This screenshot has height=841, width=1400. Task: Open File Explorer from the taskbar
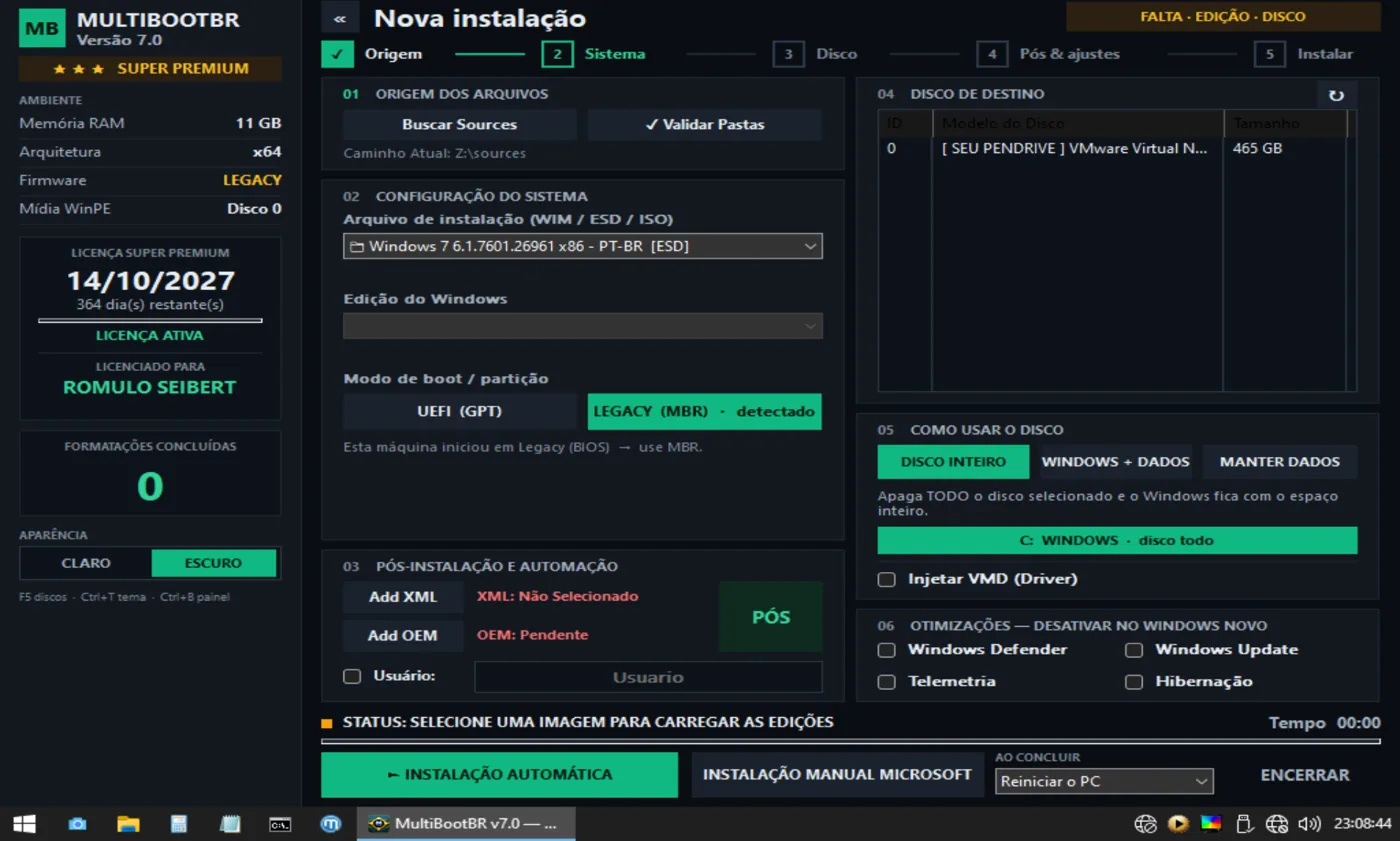pyautogui.click(x=128, y=824)
